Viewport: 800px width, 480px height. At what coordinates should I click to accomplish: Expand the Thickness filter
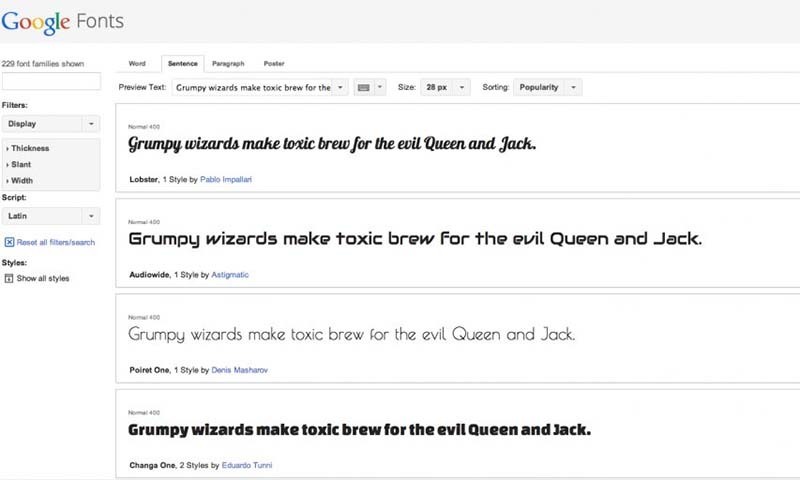click(x=28, y=148)
